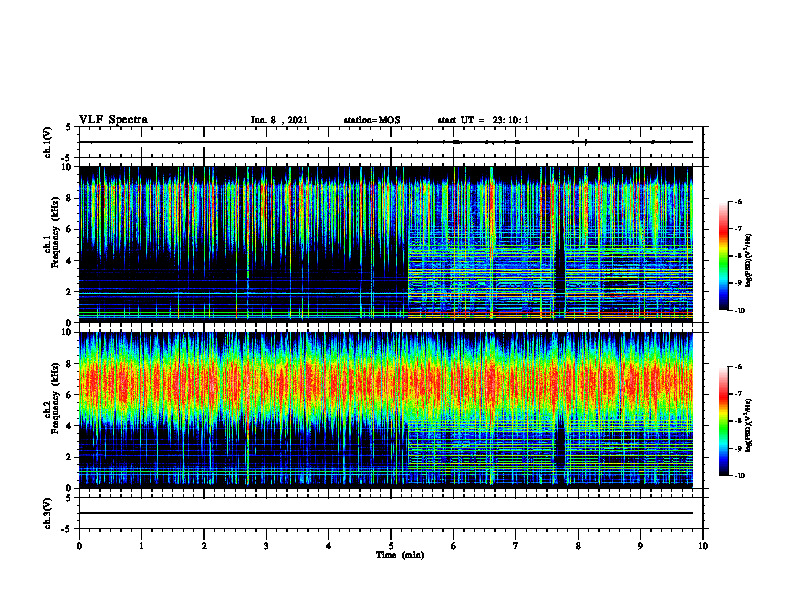Click the "4" kHz tick of ch.1 frequency axis
Screen dimensions: 792x612
click(70, 261)
